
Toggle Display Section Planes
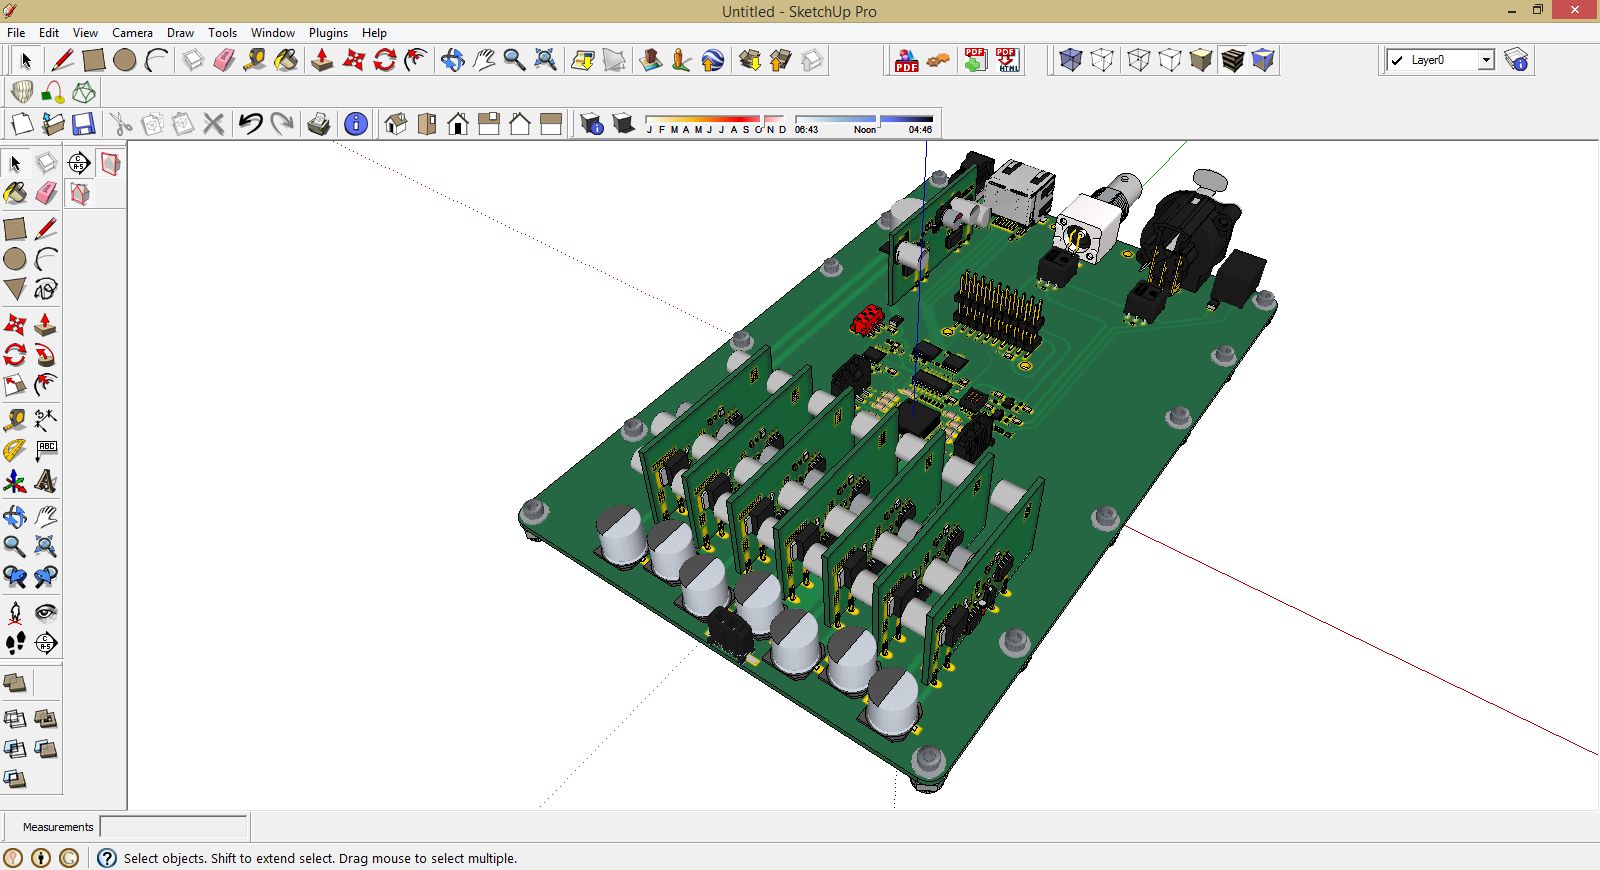point(110,163)
